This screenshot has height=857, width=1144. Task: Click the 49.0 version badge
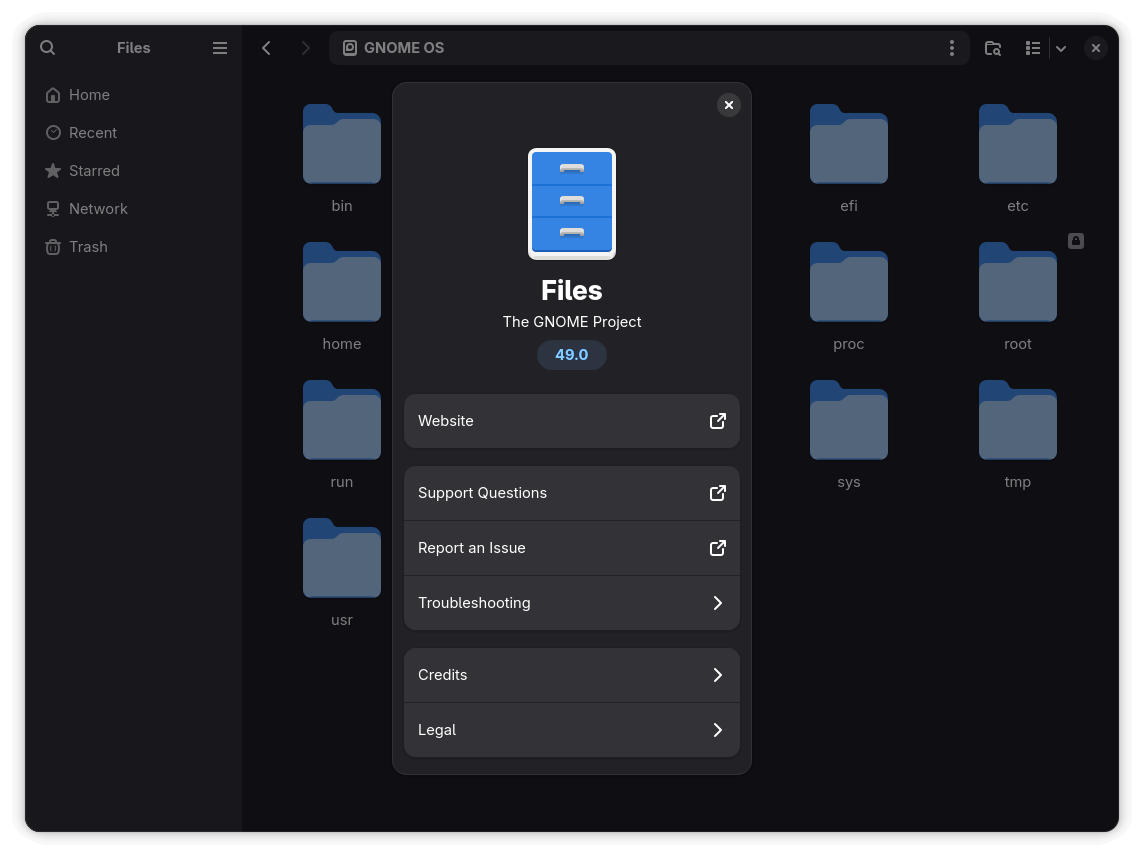click(x=572, y=354)
